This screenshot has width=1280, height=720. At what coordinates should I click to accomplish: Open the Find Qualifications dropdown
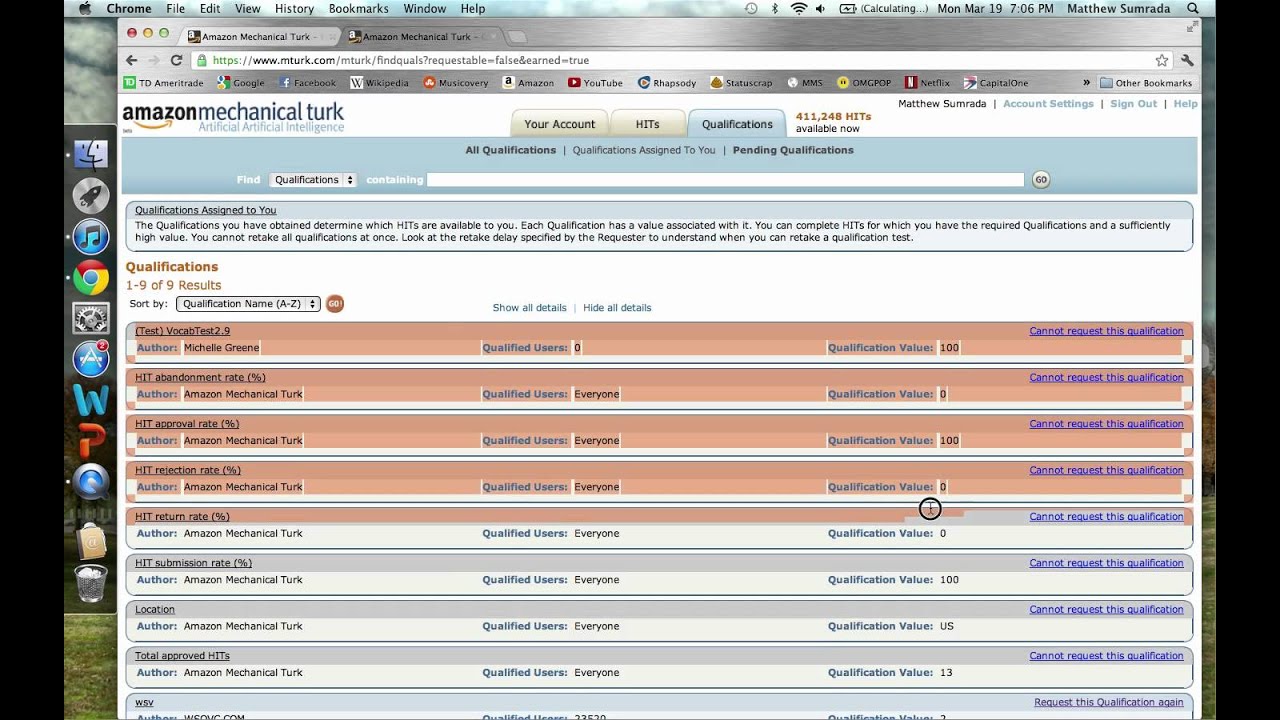pos(313,180)
